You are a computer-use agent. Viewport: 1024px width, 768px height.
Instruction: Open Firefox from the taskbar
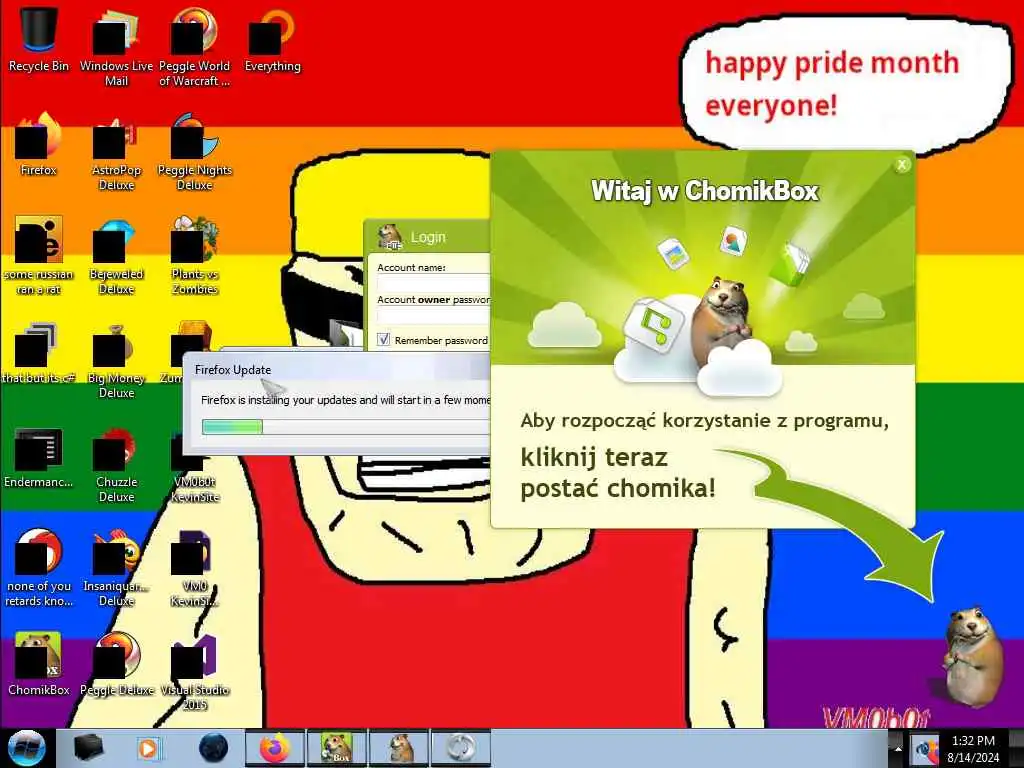274,748
